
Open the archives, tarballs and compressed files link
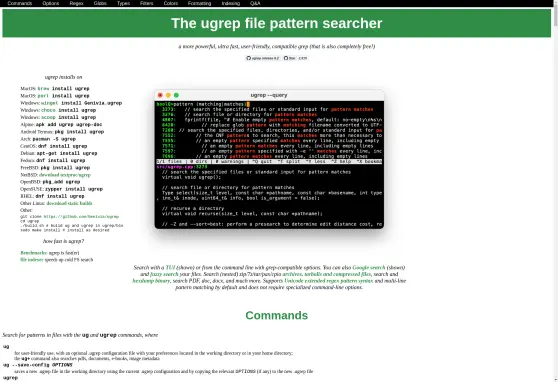(x=327, y=274)
